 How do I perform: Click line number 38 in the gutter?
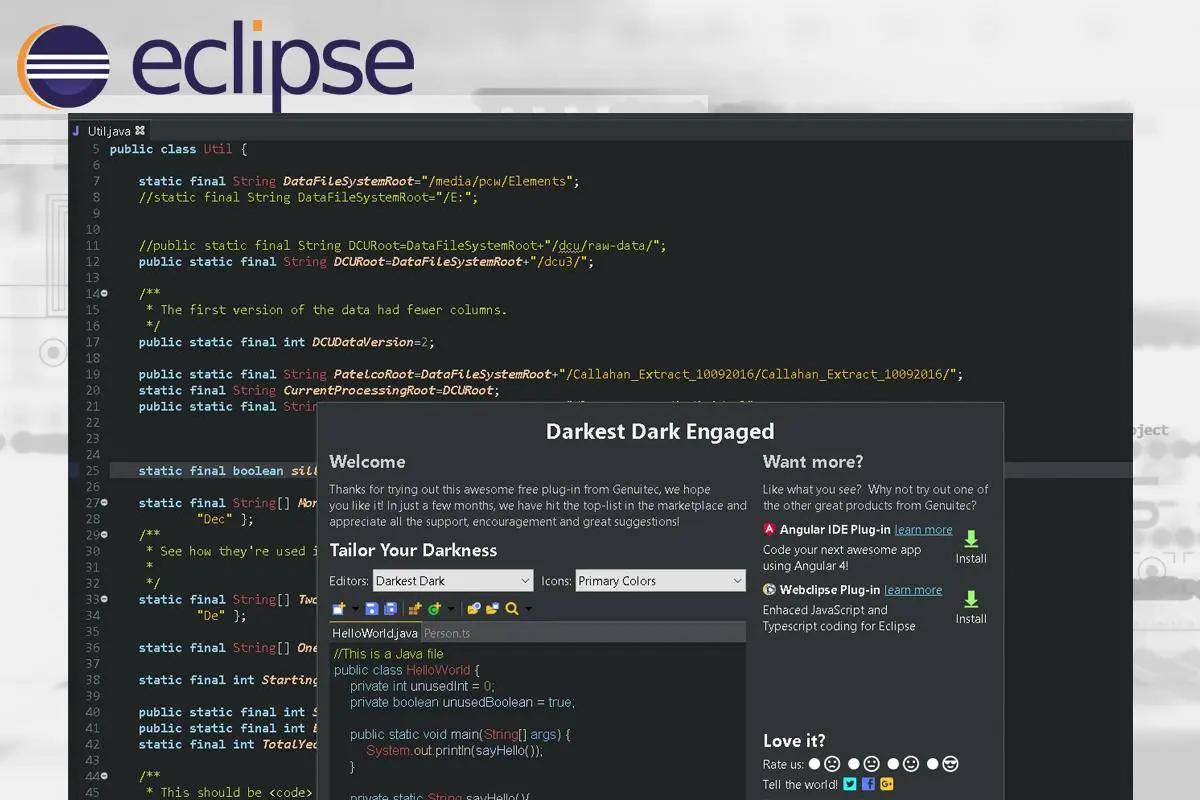click(x=92, y=680)
